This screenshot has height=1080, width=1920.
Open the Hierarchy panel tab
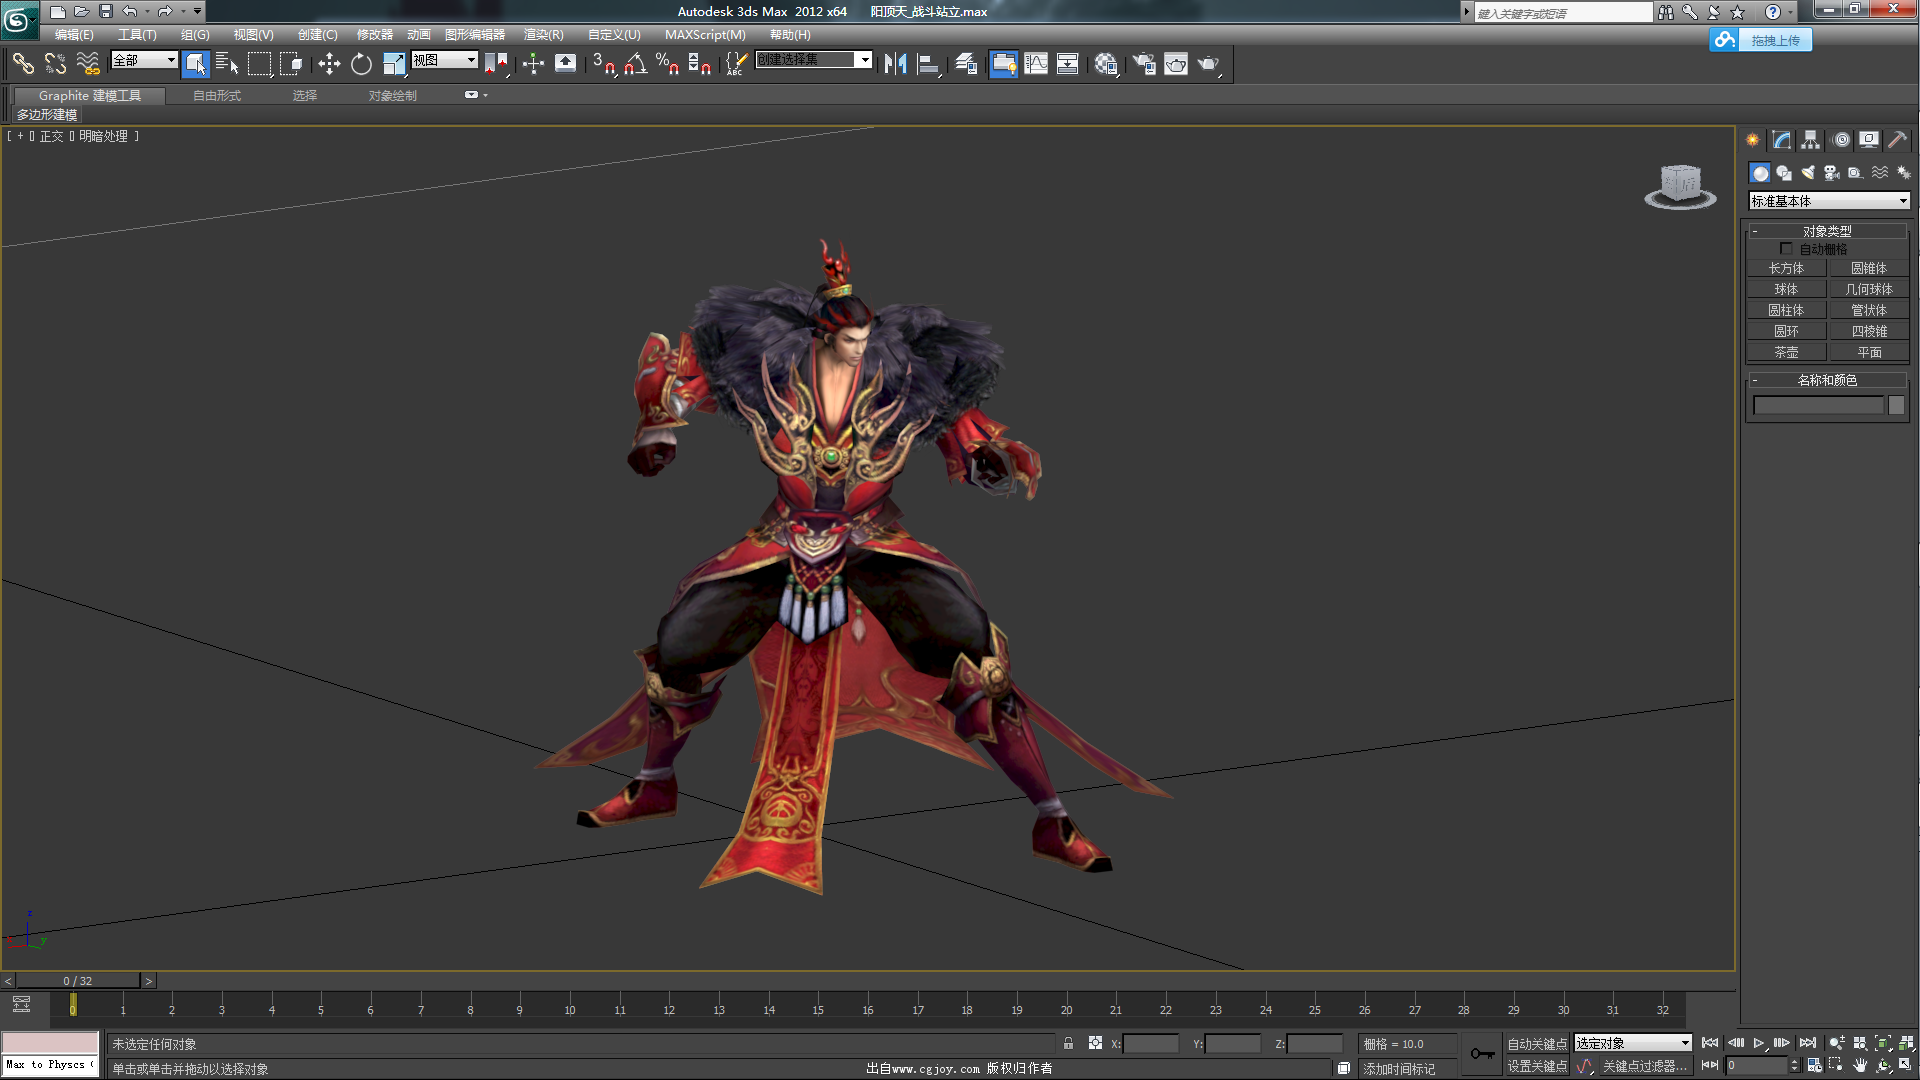[x=1811, y=140]
